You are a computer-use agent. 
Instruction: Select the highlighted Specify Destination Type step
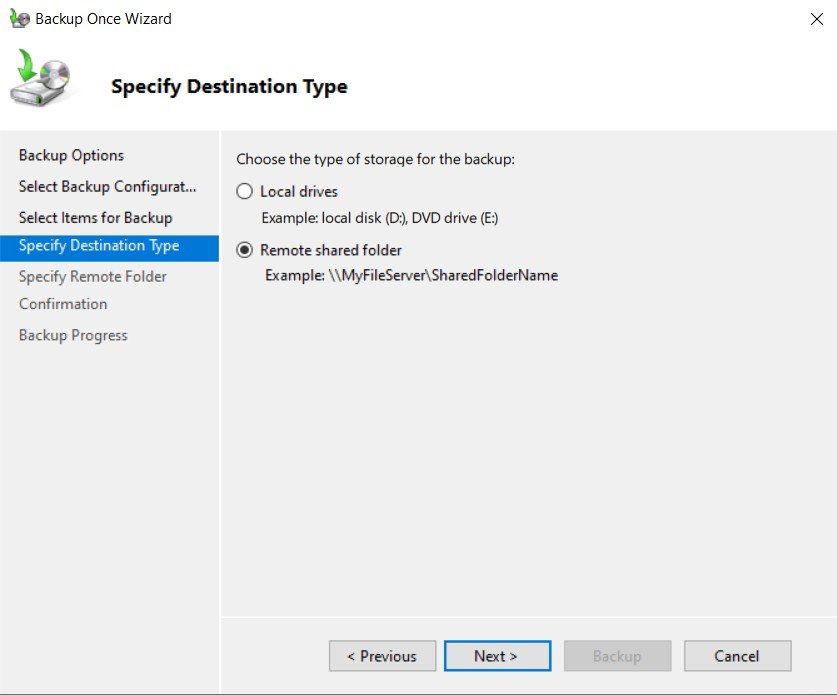coord(109,248)
